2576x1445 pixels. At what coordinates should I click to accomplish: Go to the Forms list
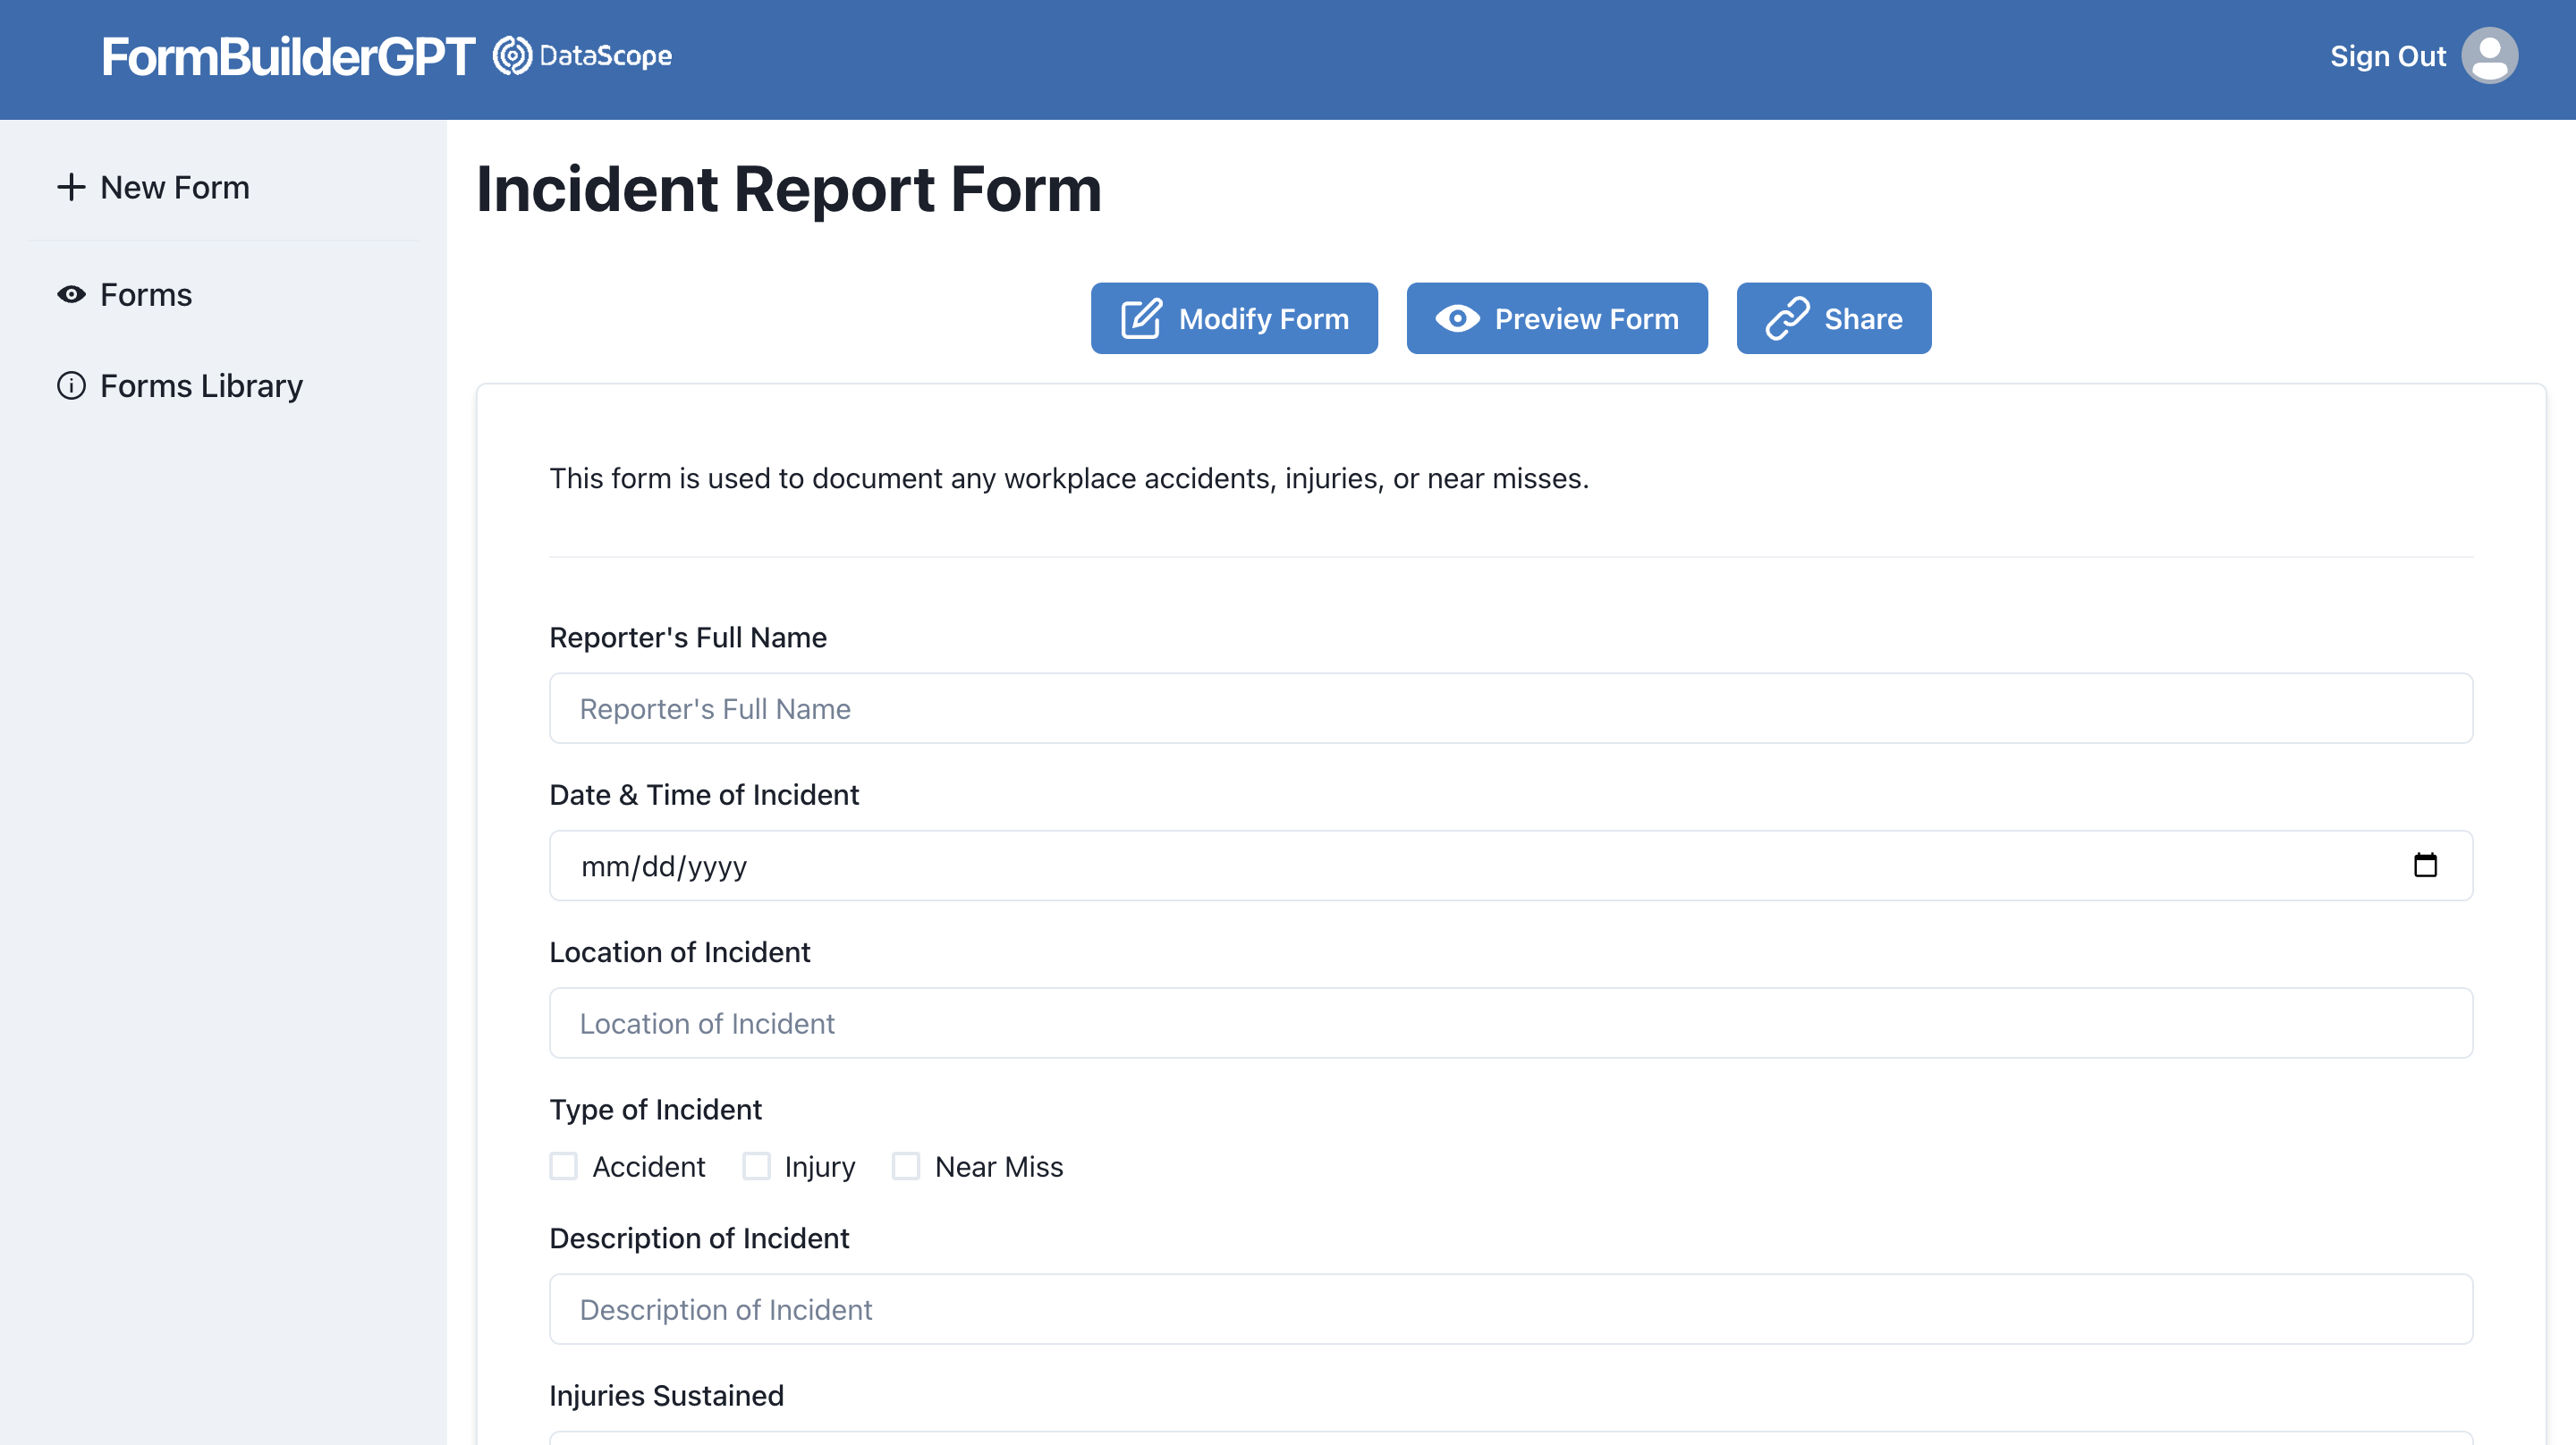pos(146,295)
